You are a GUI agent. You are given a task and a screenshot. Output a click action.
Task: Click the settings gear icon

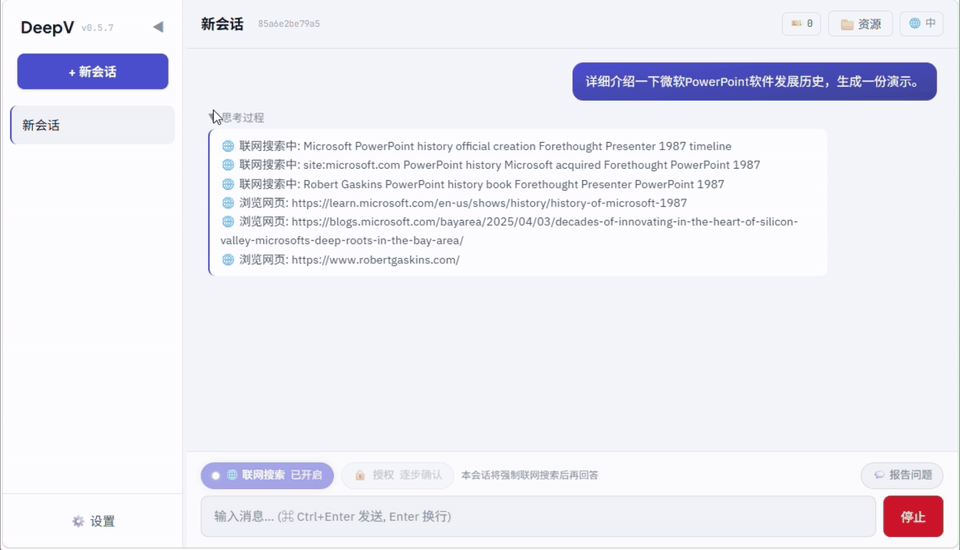[x=78, y=521]
